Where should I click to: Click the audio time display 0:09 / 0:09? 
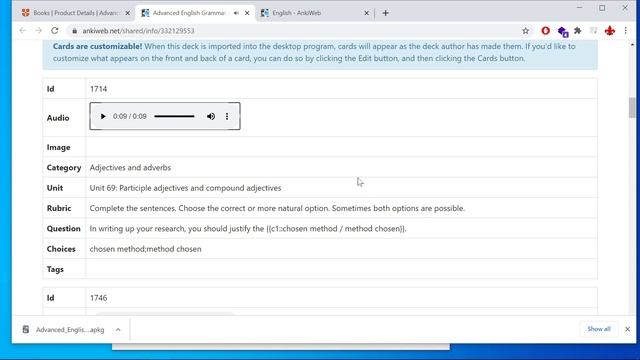pos(129,116)
